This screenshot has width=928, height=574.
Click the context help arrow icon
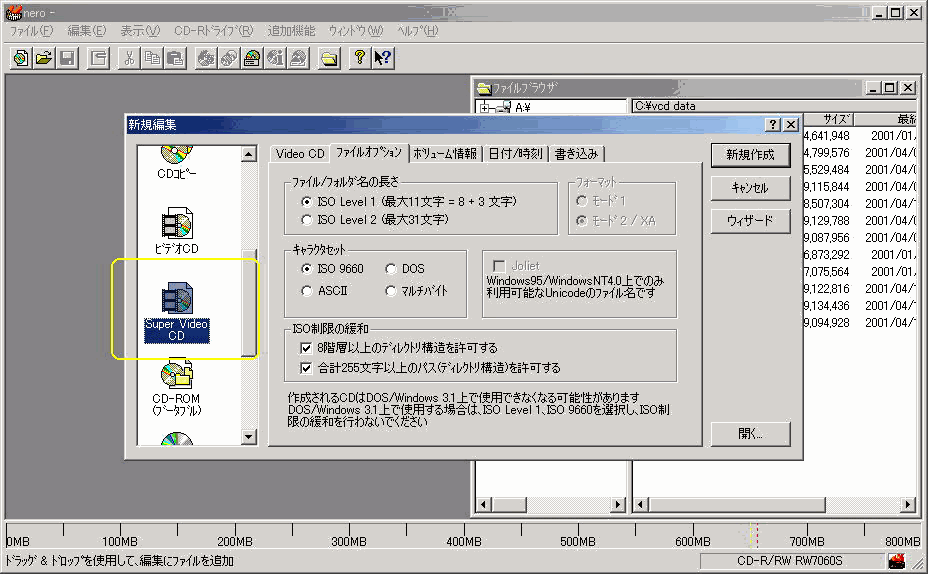[382, 58]
